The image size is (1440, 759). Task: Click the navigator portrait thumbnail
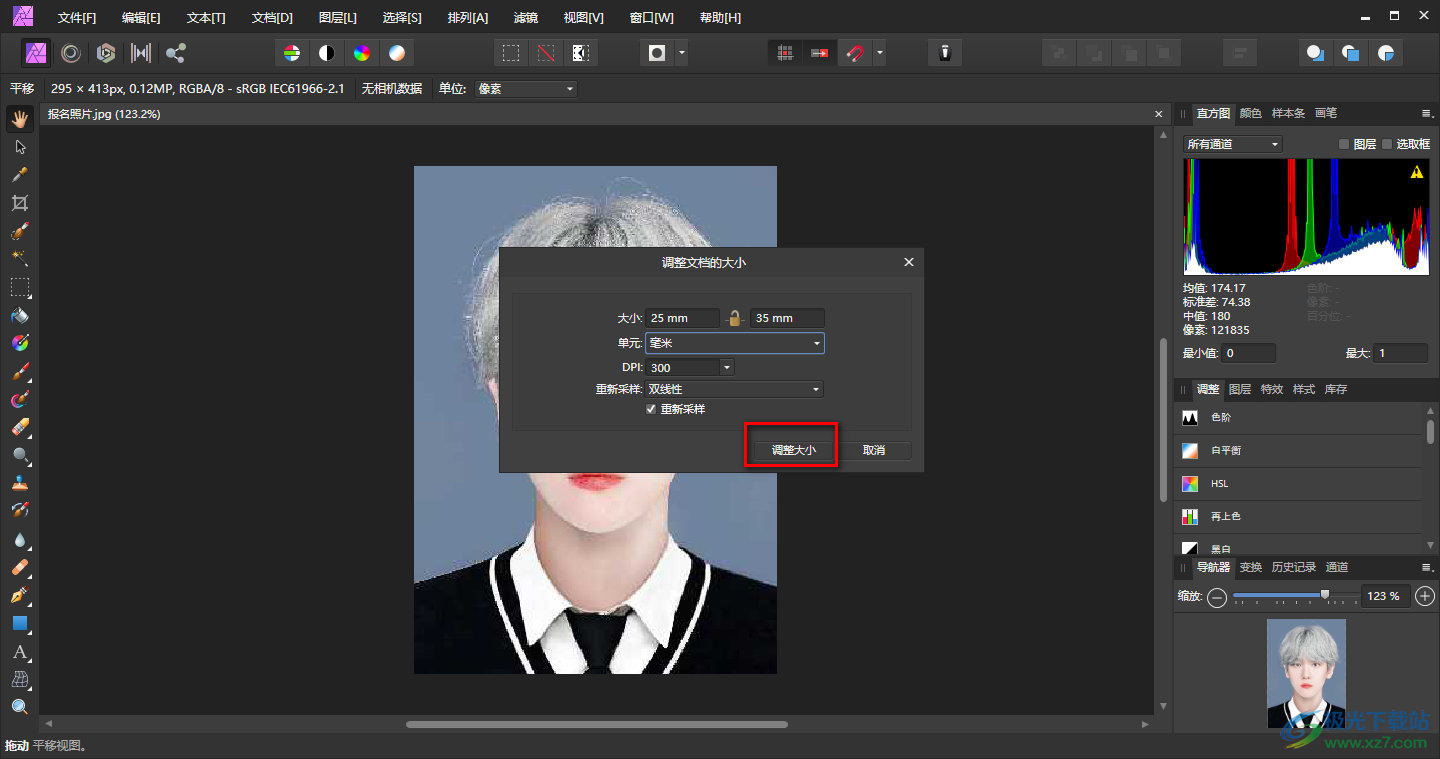pyautogui.click(x=1306, y=674)
